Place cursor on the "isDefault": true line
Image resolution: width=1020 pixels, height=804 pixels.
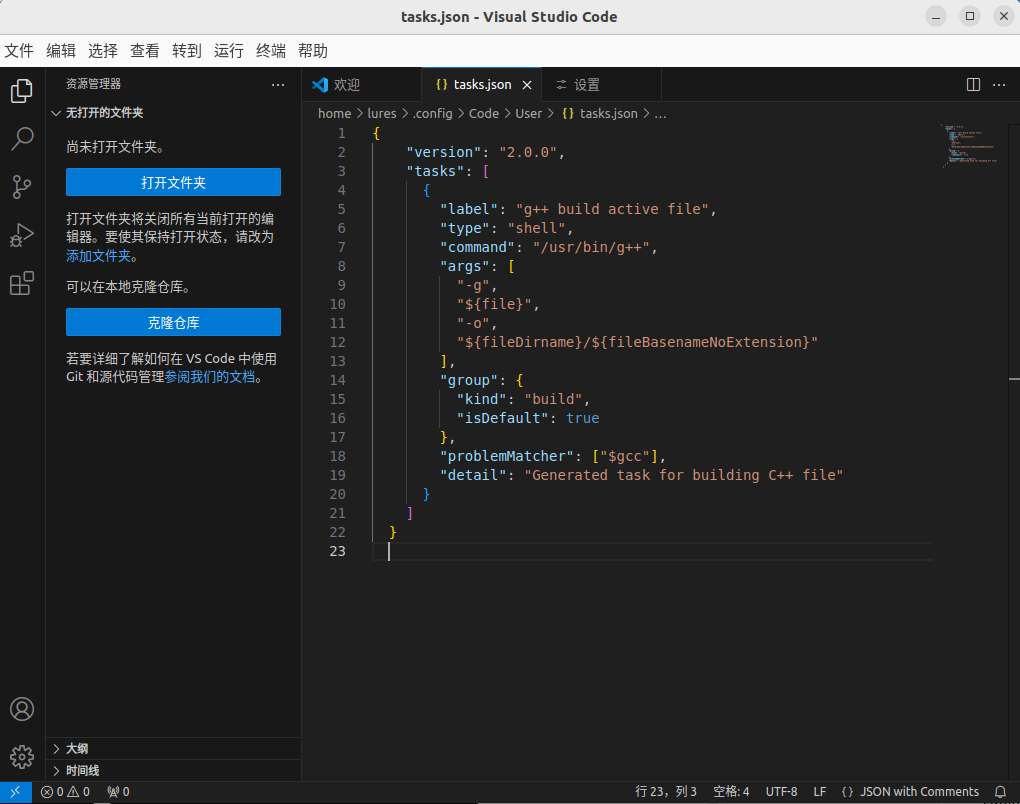point(528,418)
